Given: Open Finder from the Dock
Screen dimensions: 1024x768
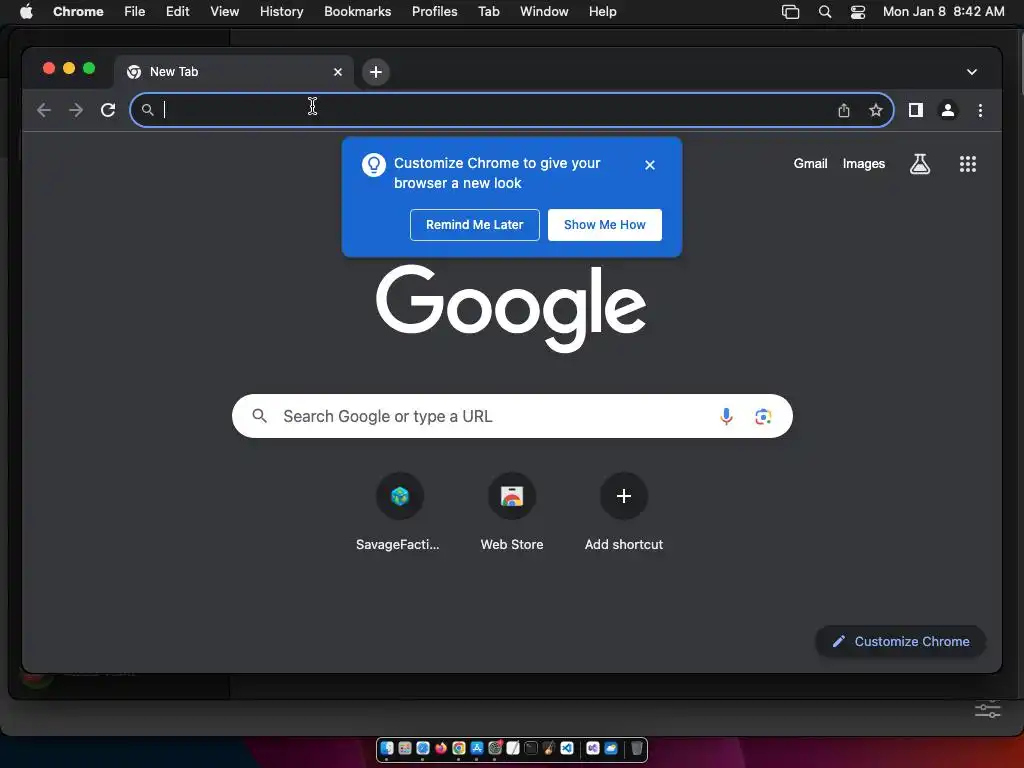Looking at the screenshot, I should coord(387,748).
